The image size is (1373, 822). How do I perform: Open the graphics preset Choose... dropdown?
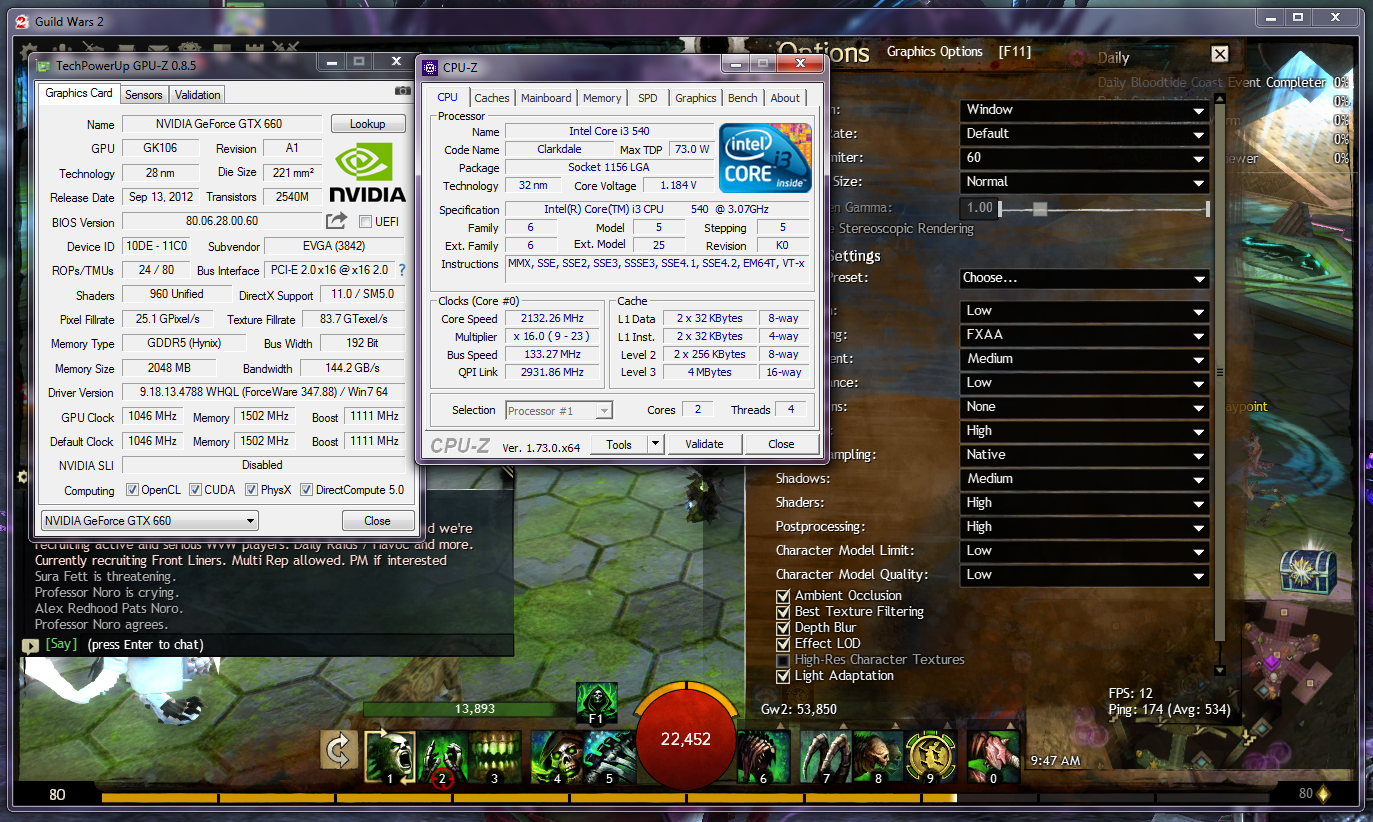point(1084,278)
